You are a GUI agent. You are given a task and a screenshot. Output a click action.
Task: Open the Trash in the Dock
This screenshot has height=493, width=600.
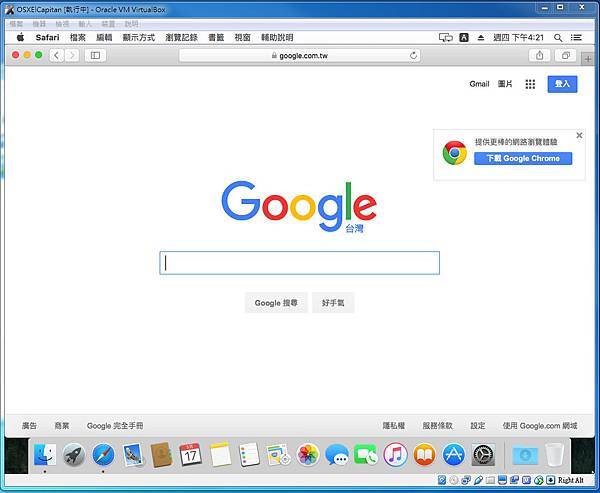click(554, 455)
